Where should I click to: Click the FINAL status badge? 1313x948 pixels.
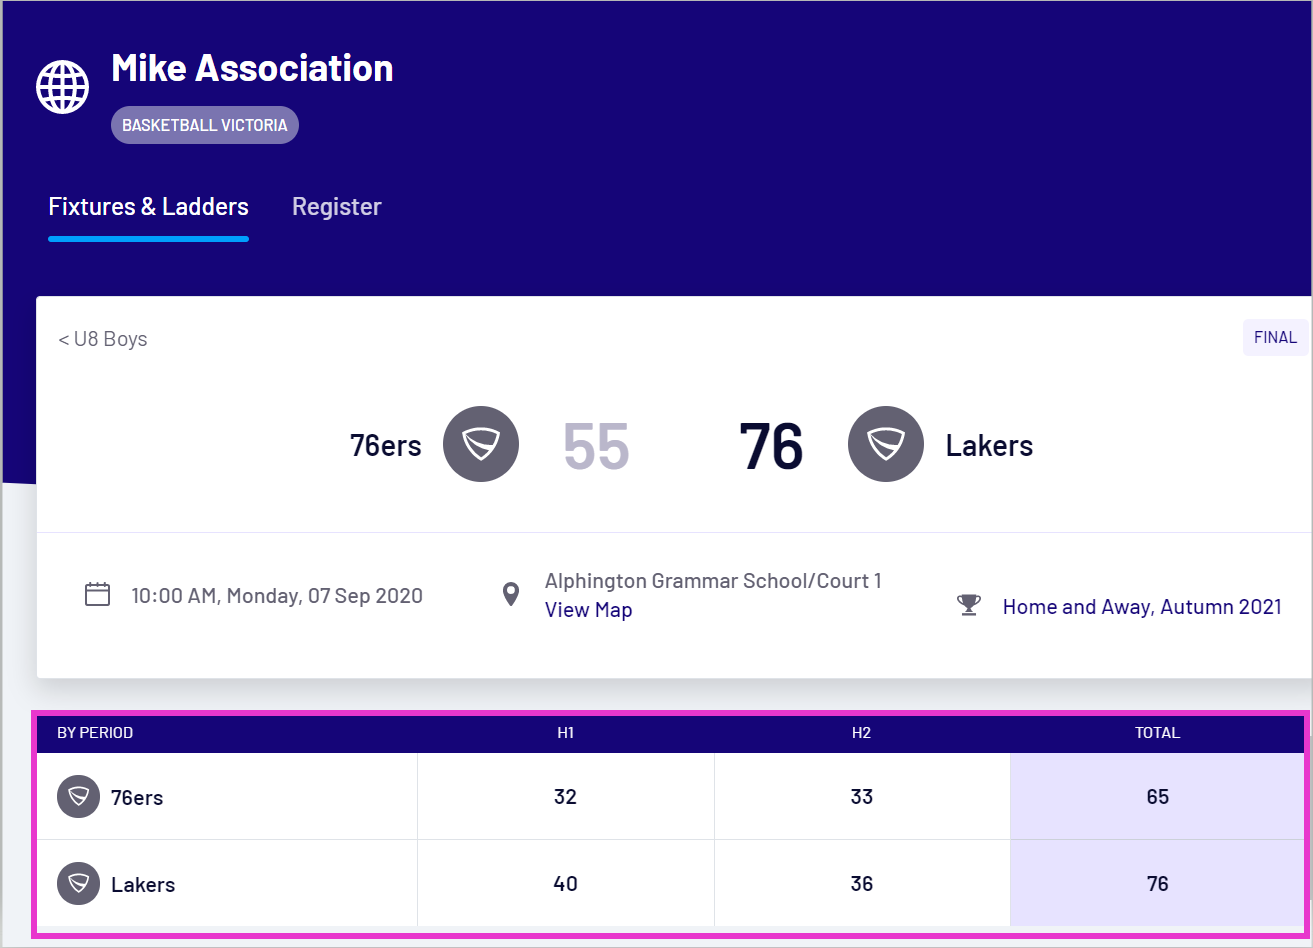(1274, 338)
